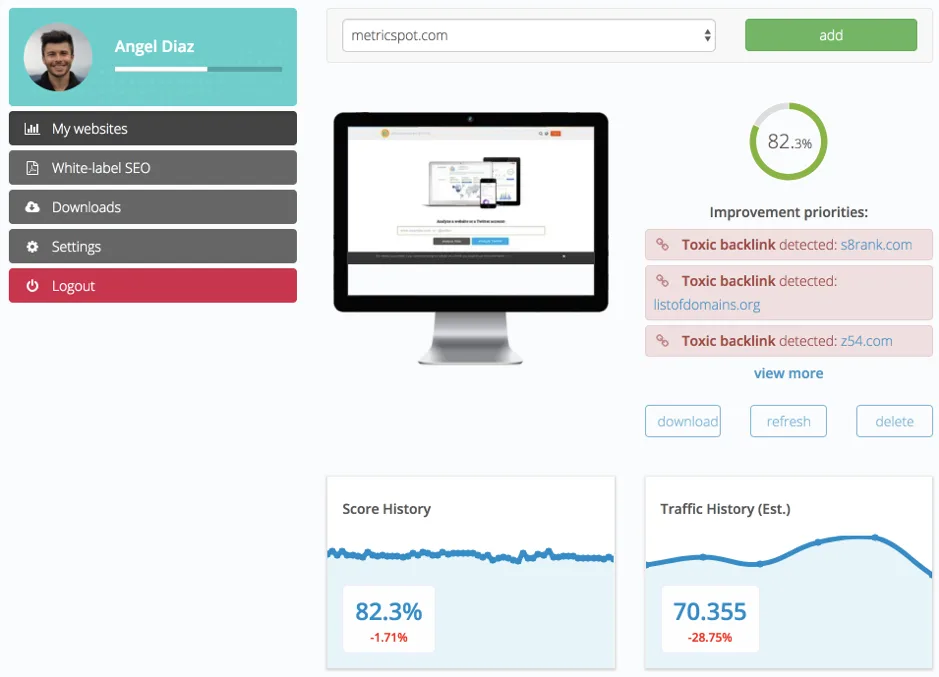Click the cloud download icon beside Downloads
939x677 pixels.
(32, 207)
